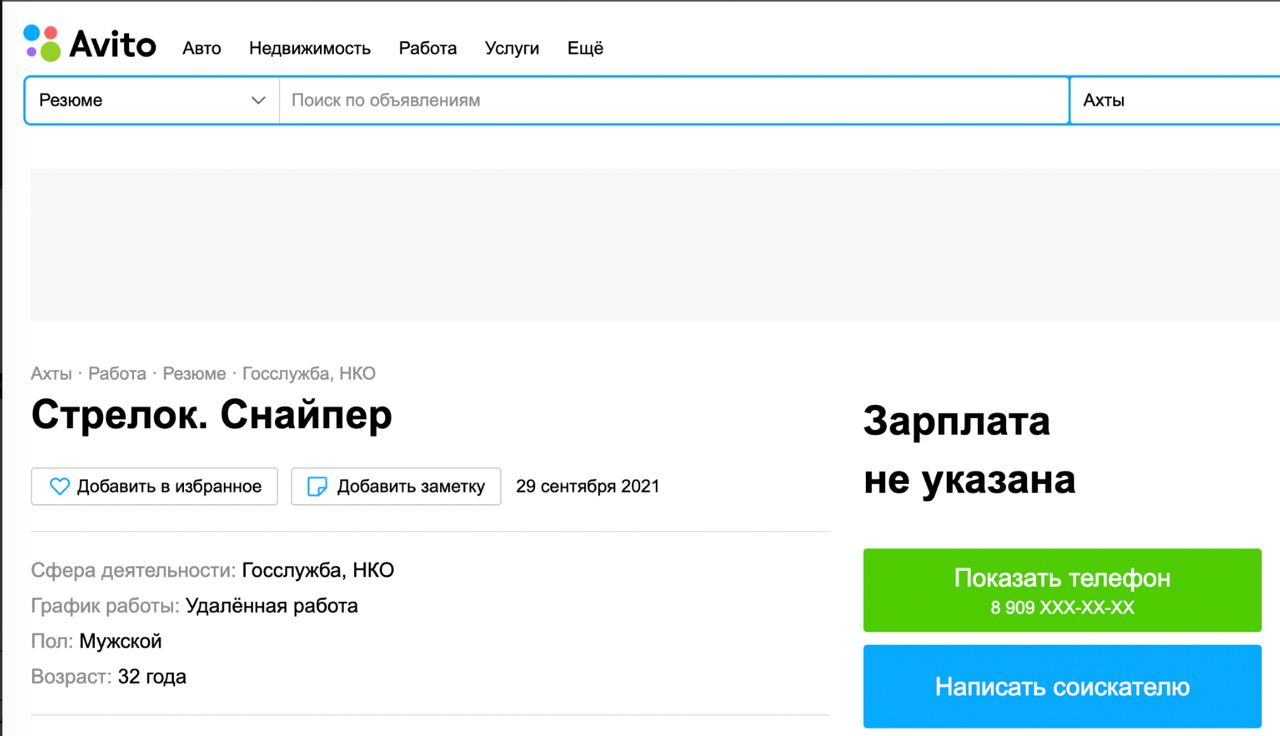The height and width of the screenshot is (736, 1280).
Task: Open the Ещё menu item
Action: [585, 48]
